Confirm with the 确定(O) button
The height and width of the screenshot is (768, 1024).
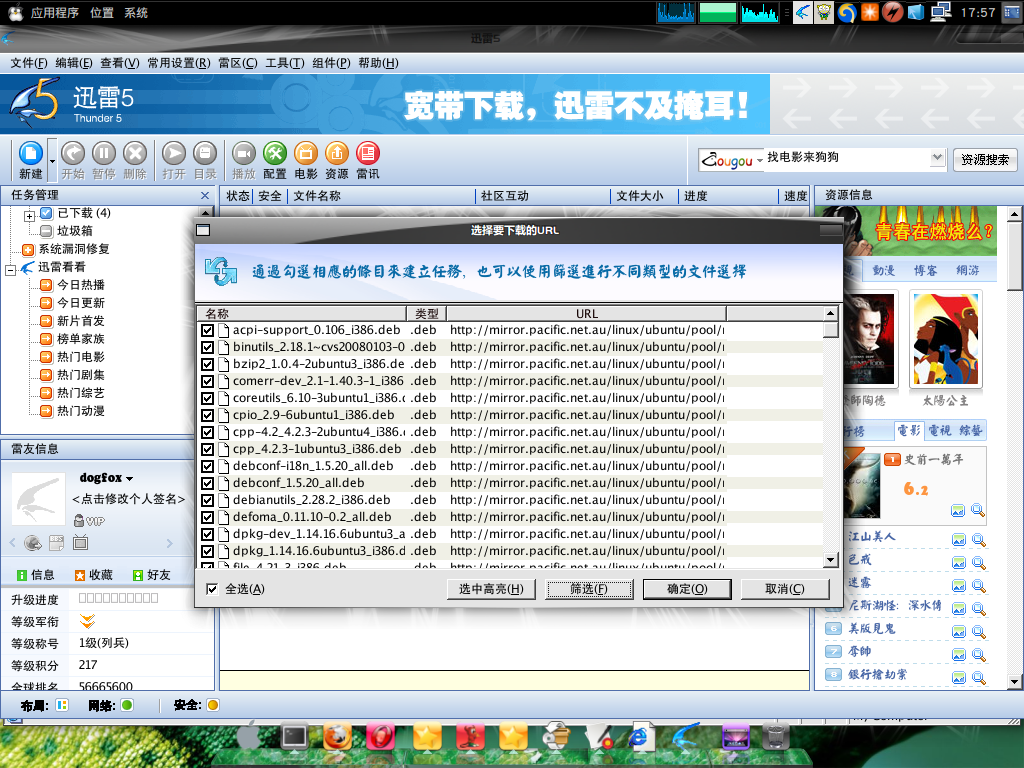[687, 589]
